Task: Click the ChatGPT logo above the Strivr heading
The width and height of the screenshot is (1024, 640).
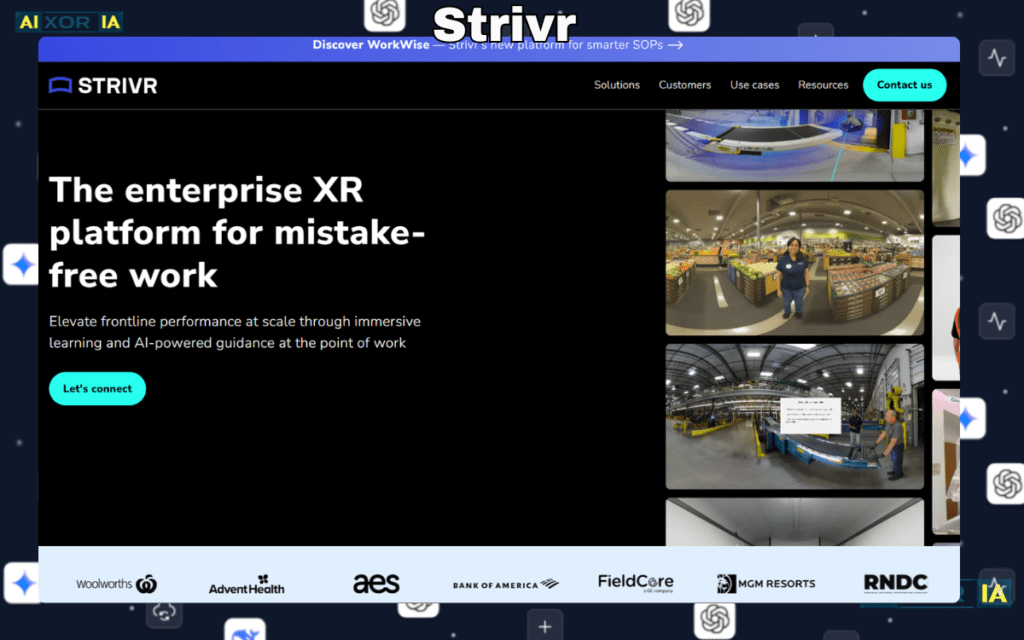Action: (x=385, y=15)
